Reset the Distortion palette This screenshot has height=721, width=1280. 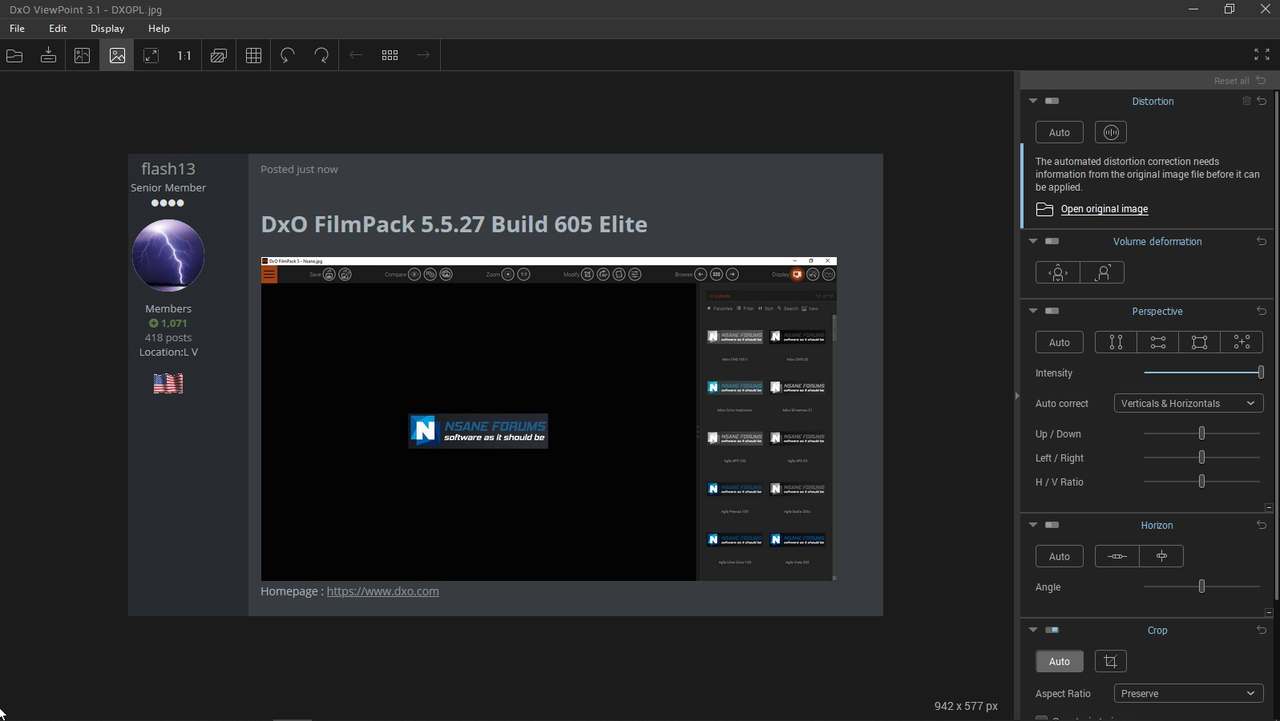1262,101
